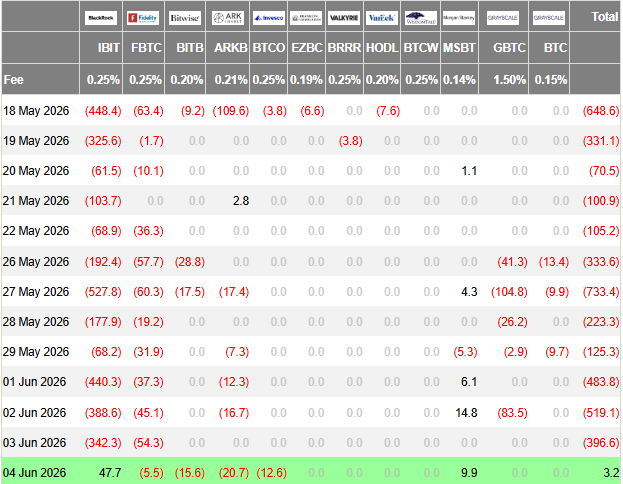The width and height of the screenshot is (623, 484).
Task: Select the 18 May 2026 date row
Action: 311,110
